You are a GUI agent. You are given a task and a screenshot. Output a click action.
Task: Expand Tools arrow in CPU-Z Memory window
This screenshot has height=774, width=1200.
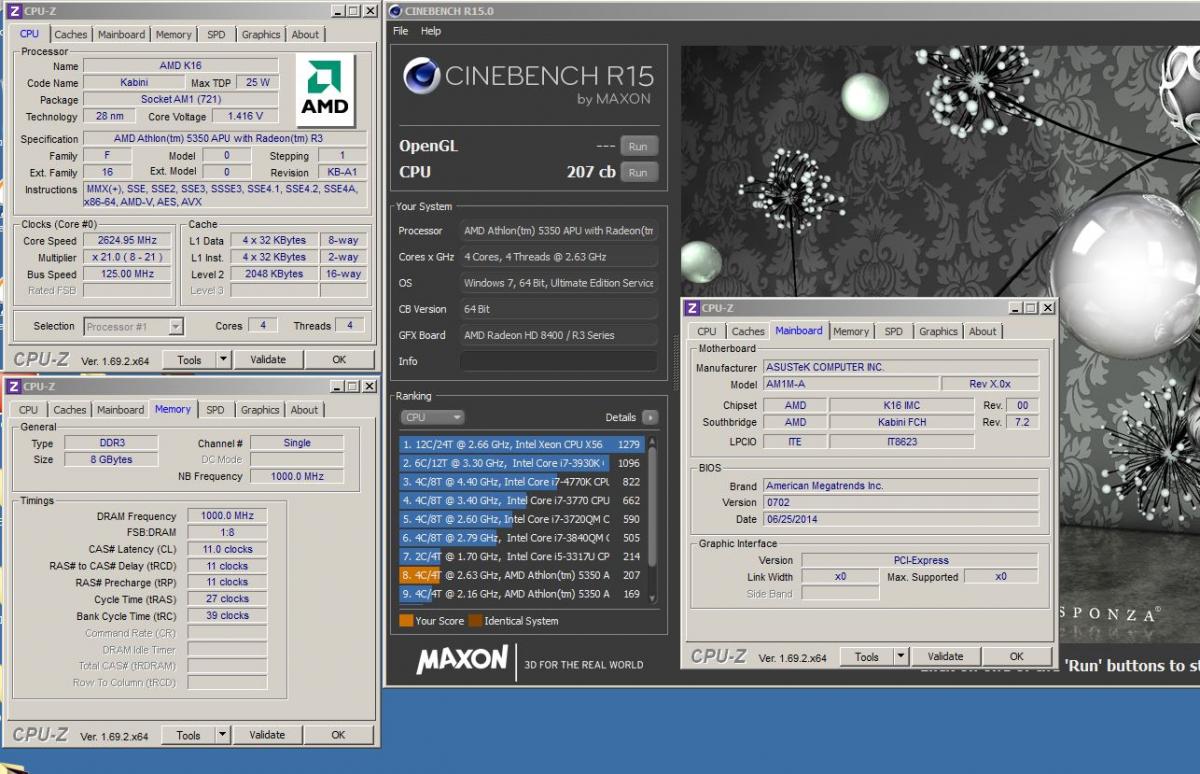tap(222, 735)
